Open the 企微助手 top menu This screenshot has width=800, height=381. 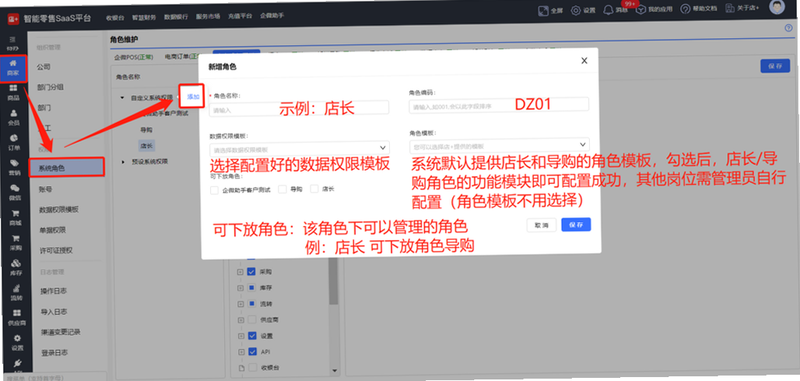[x=272, y=16]
